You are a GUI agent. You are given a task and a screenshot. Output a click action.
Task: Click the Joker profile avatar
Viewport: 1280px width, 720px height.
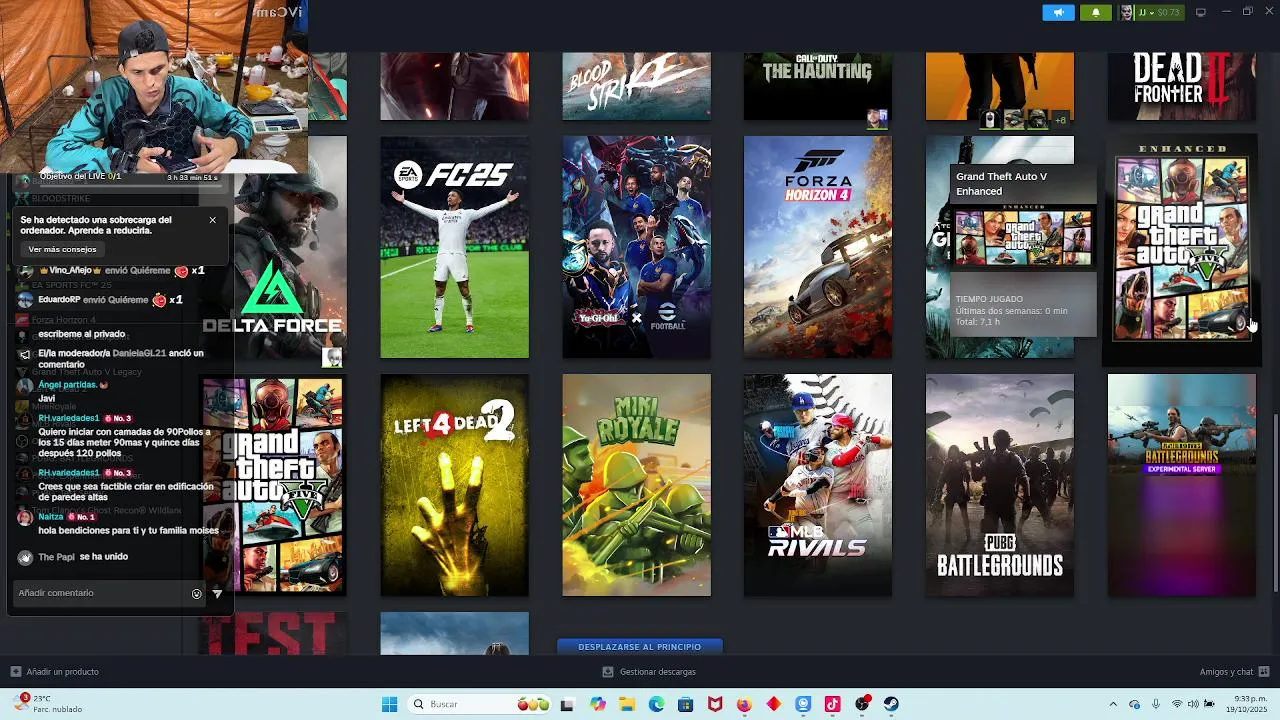pos(1126,12)
